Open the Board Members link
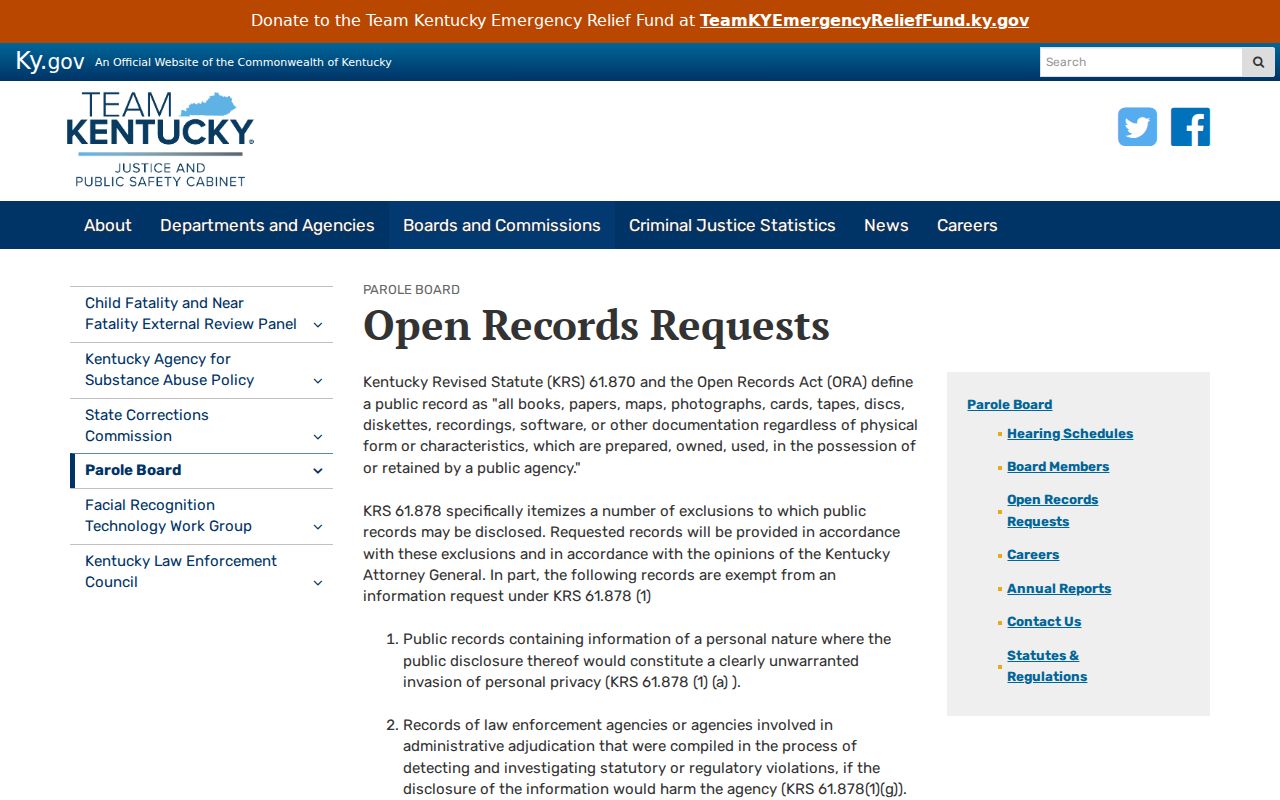Image resolution: width=1280 pixels, height=800 pixels. [1058, 466]
